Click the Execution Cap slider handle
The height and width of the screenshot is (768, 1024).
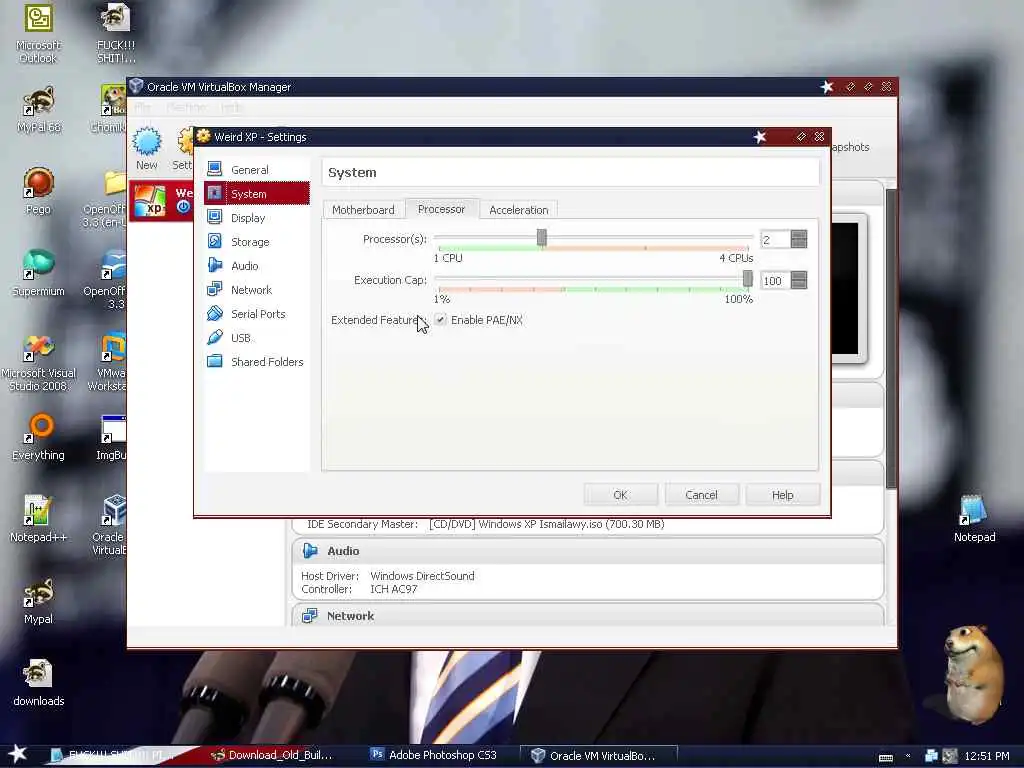tap(748, 280)
